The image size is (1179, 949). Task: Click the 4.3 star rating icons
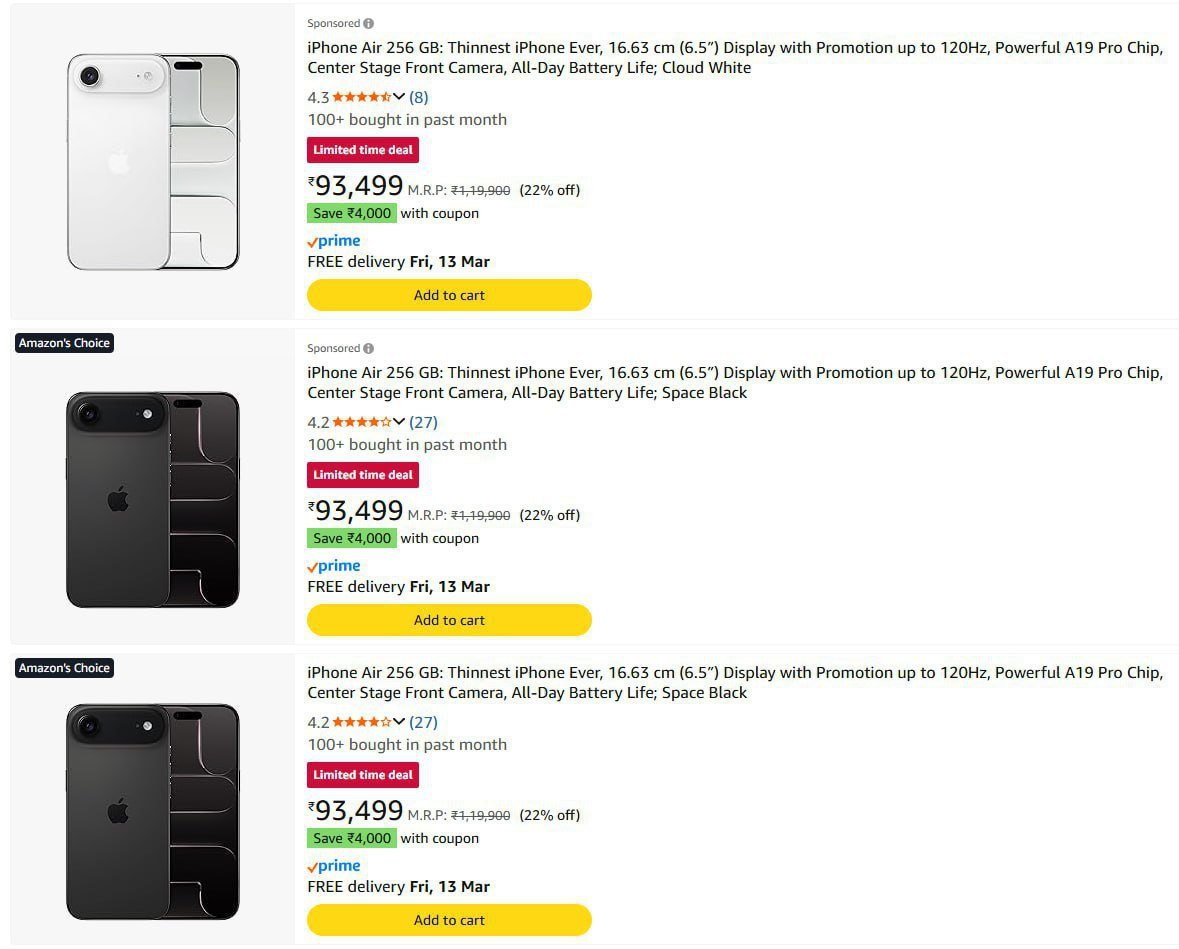(x=361, y=97)
